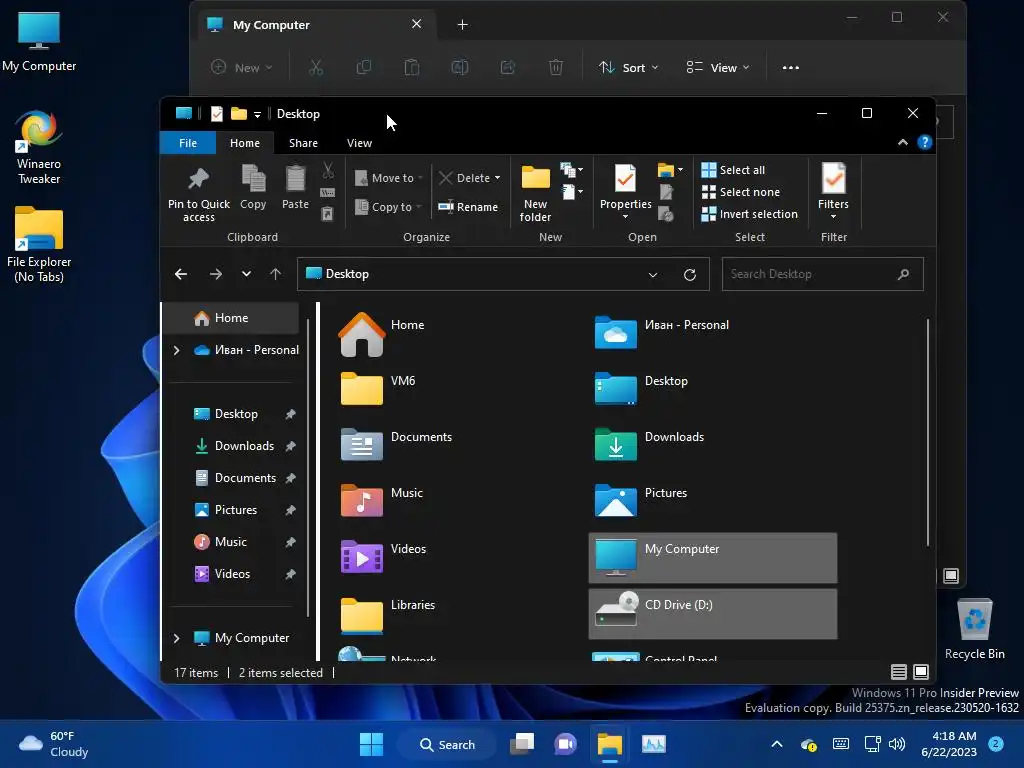Switch to details view in status bar
This screenshot has width=1024, height=768.
[899, 672]
